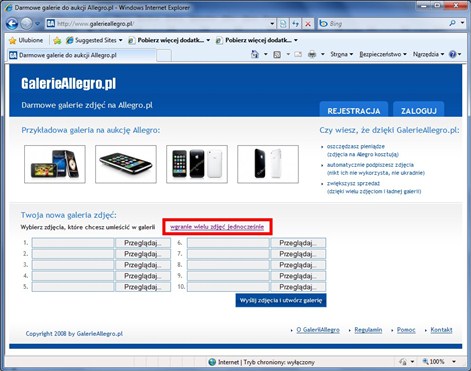The height and width of the screenshot is (371, 471).
Task: Go back using the browser Back arrow
Action: 12,24
